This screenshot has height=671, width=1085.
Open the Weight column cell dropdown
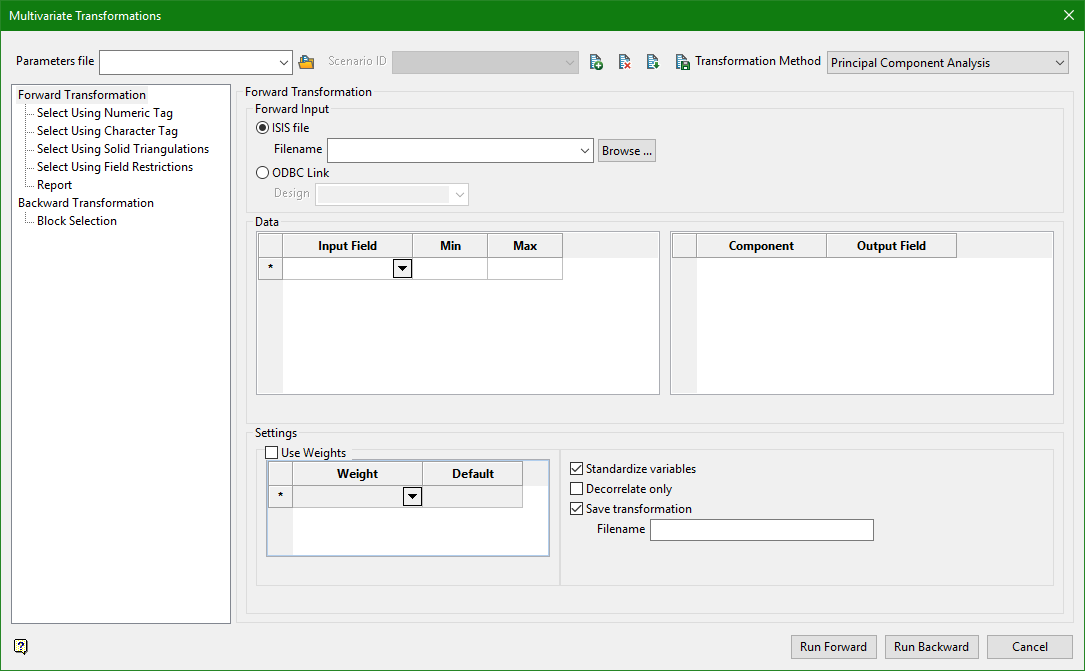coord(412,496)
